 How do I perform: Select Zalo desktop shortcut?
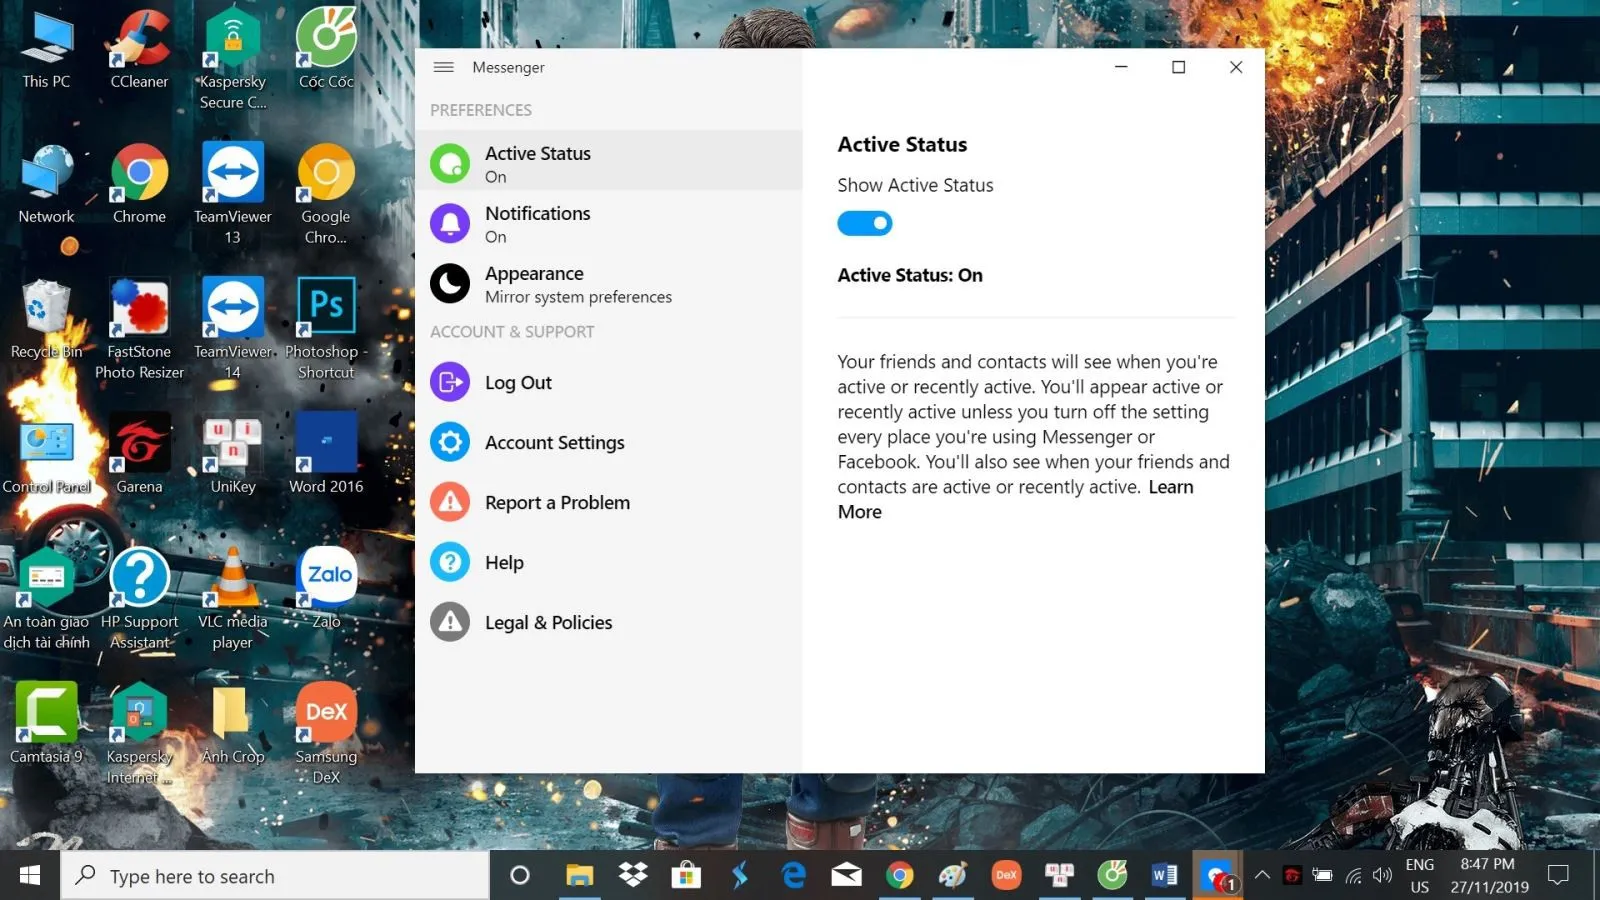click(326, 590)
